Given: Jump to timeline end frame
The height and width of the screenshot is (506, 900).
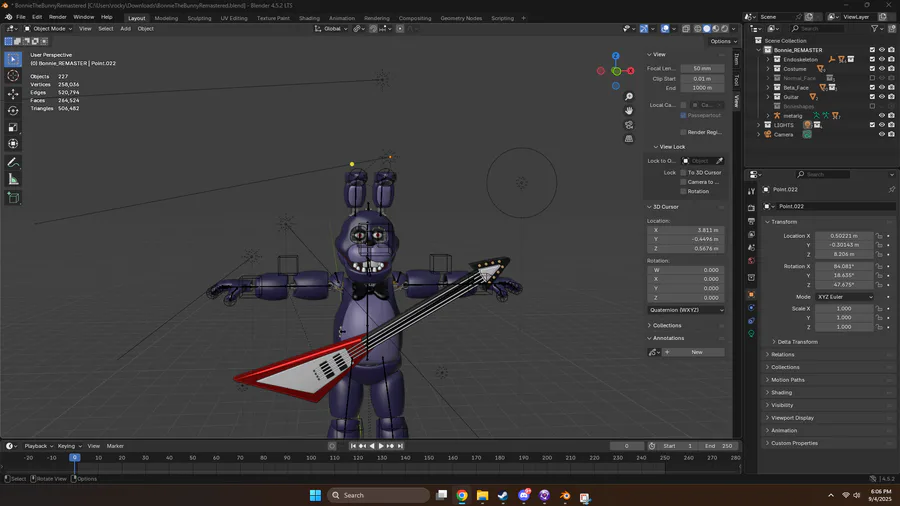Looking at the screenshot, I should point(400,446).
